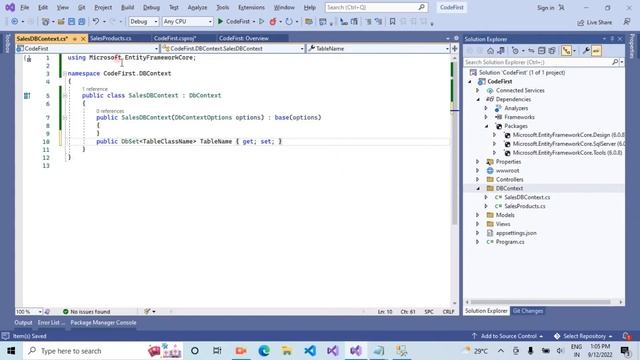Open Visual Studio Code from taskbar
The image size is (640, 360).
(x=310, y=351)
